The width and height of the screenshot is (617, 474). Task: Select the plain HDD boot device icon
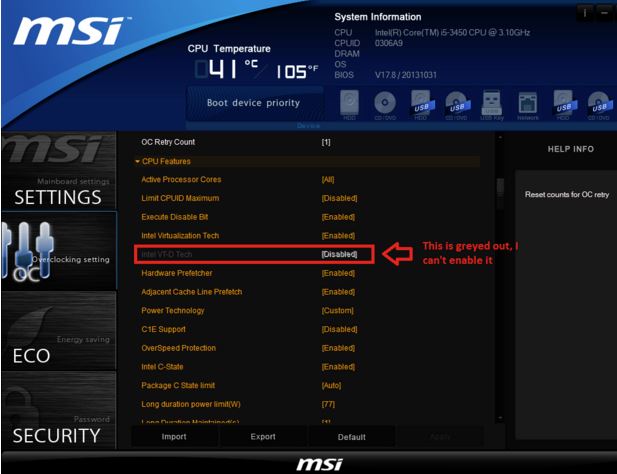[349, 105]
